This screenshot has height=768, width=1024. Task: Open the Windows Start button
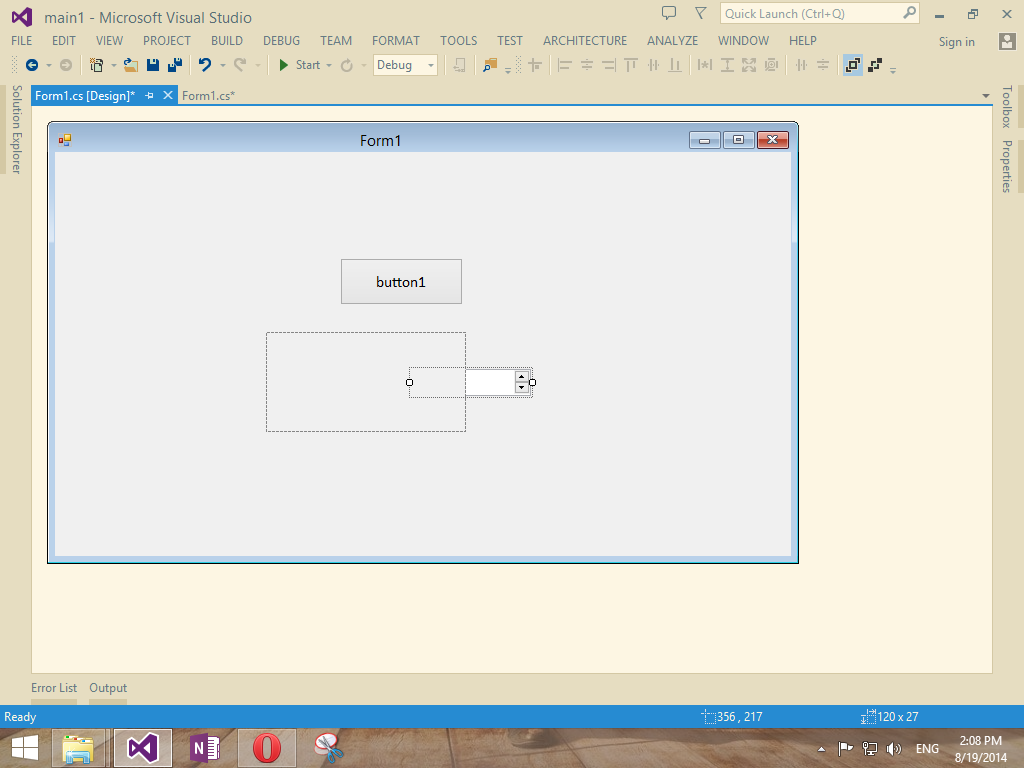[x=24, y=748]
